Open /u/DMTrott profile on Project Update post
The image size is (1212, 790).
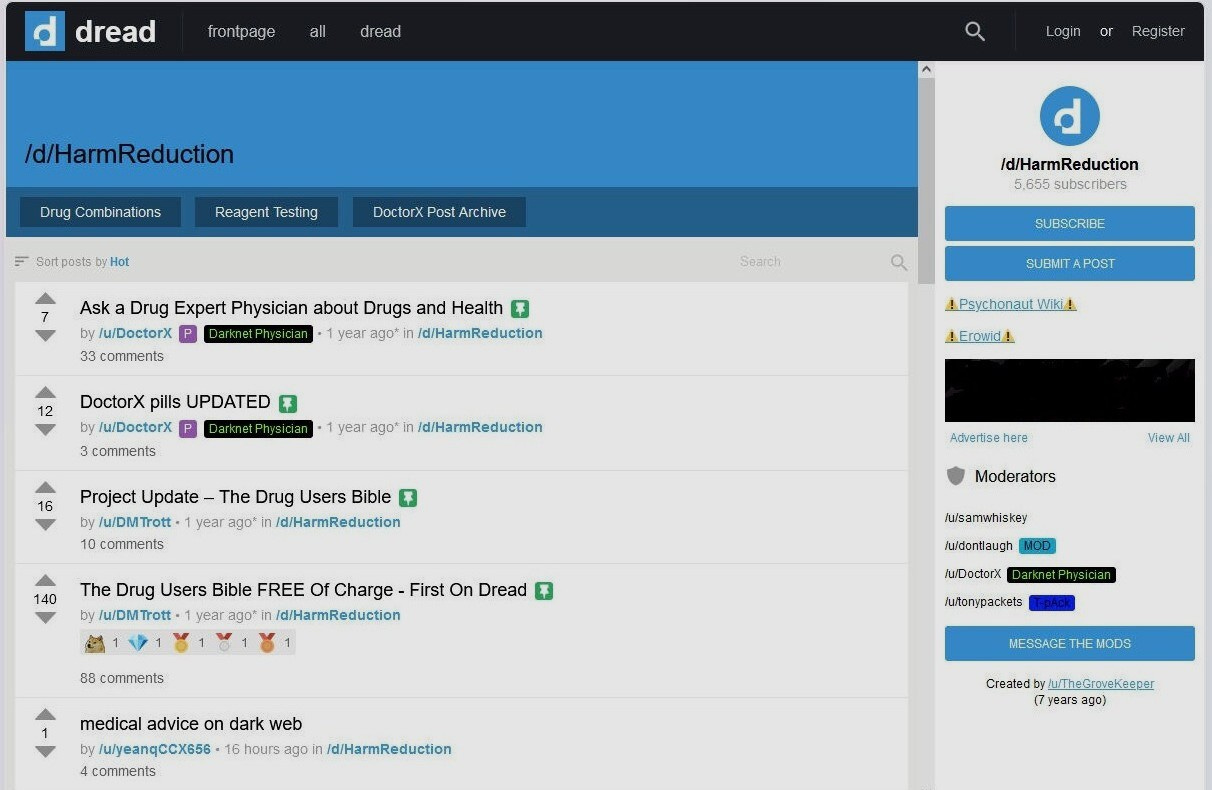135,522
